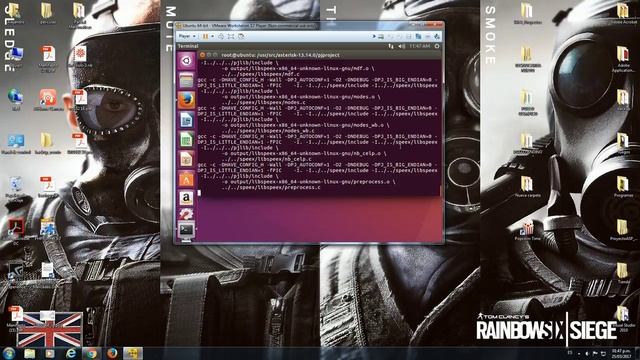640x360 pixels.
Task: Click the Windows taskbar clock and date
Action: 621,353
